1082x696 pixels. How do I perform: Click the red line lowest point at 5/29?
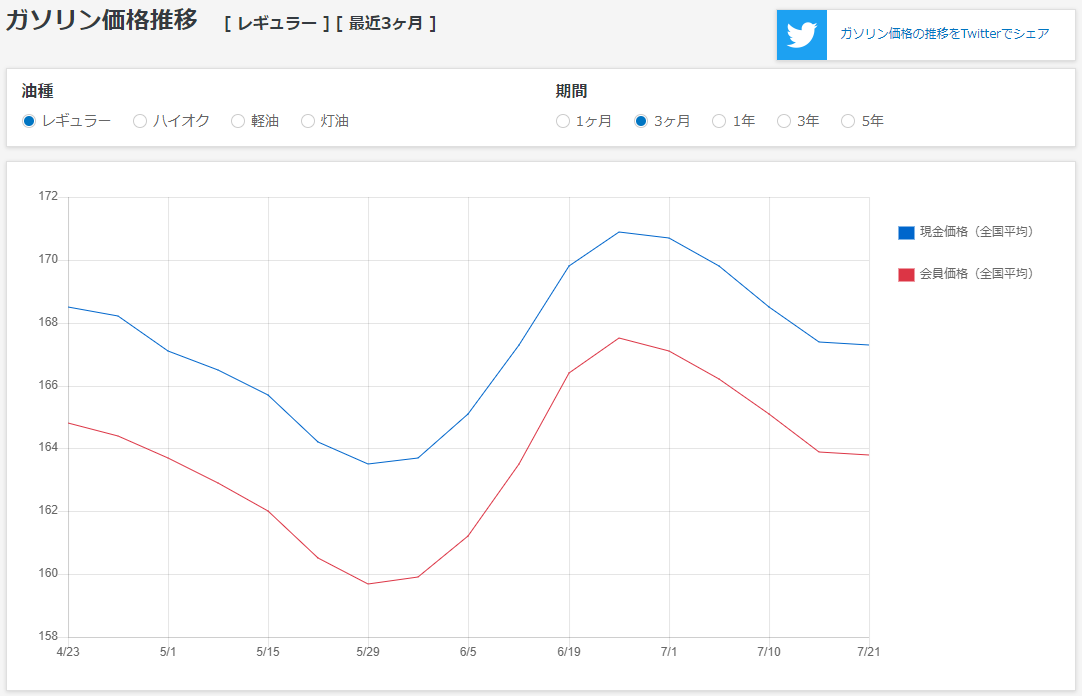click(x=368, y=584)
